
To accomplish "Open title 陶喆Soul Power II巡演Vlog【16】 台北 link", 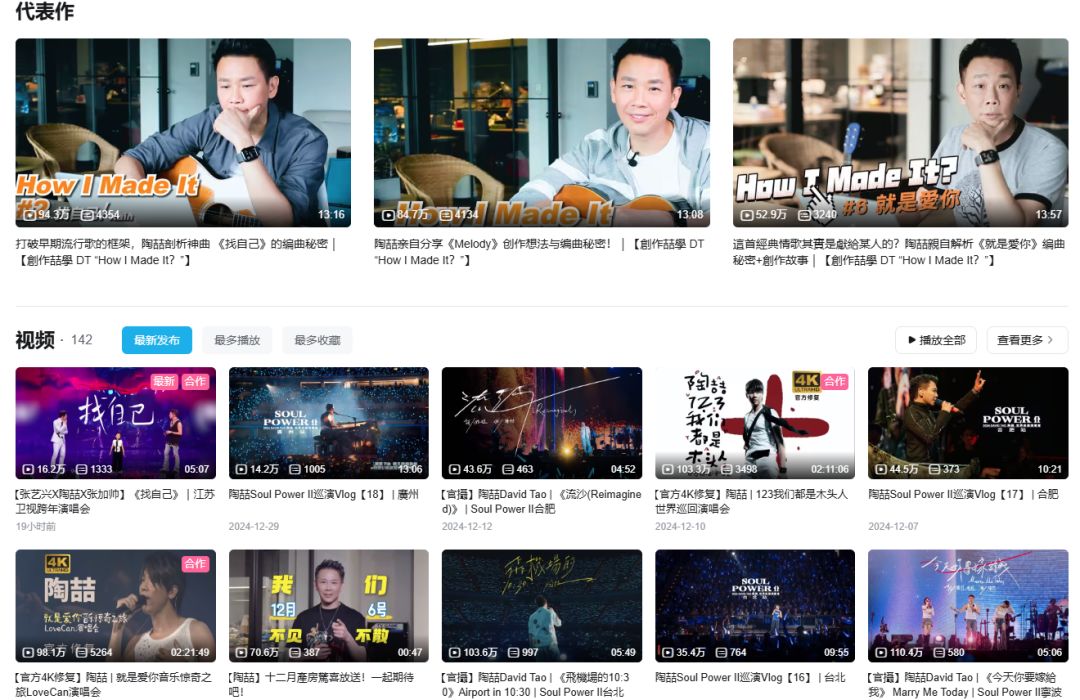I will [x=751, y=677].
